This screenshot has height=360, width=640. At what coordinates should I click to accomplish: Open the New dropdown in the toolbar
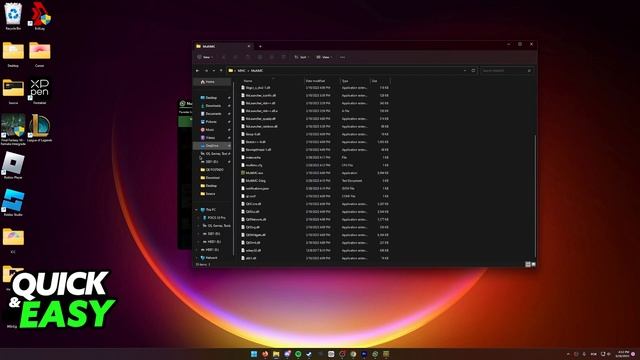205,57
